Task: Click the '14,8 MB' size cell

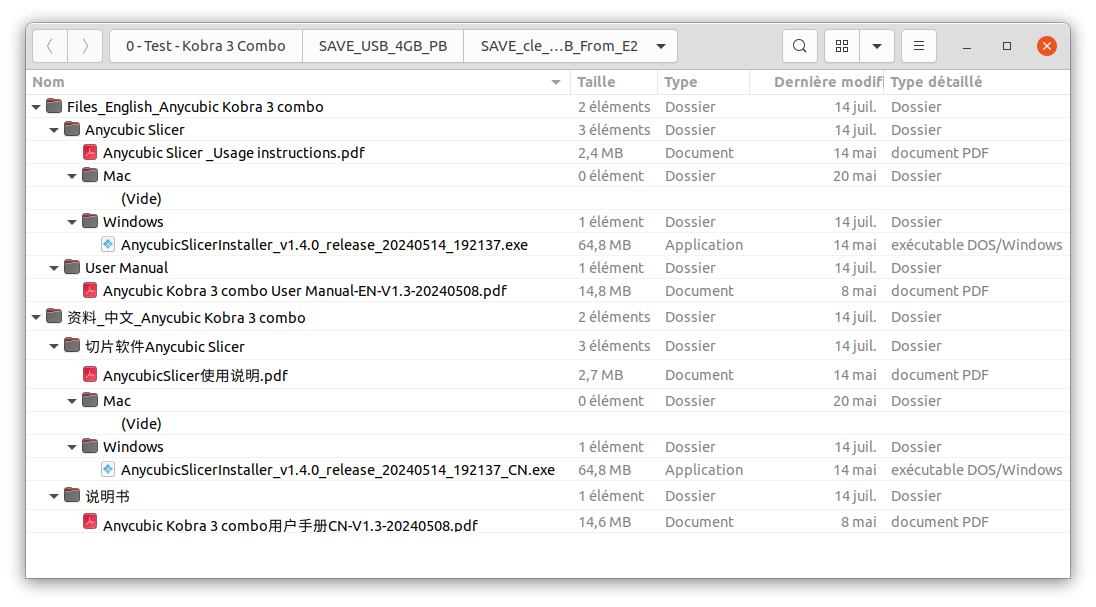Action: click(605, 291)
